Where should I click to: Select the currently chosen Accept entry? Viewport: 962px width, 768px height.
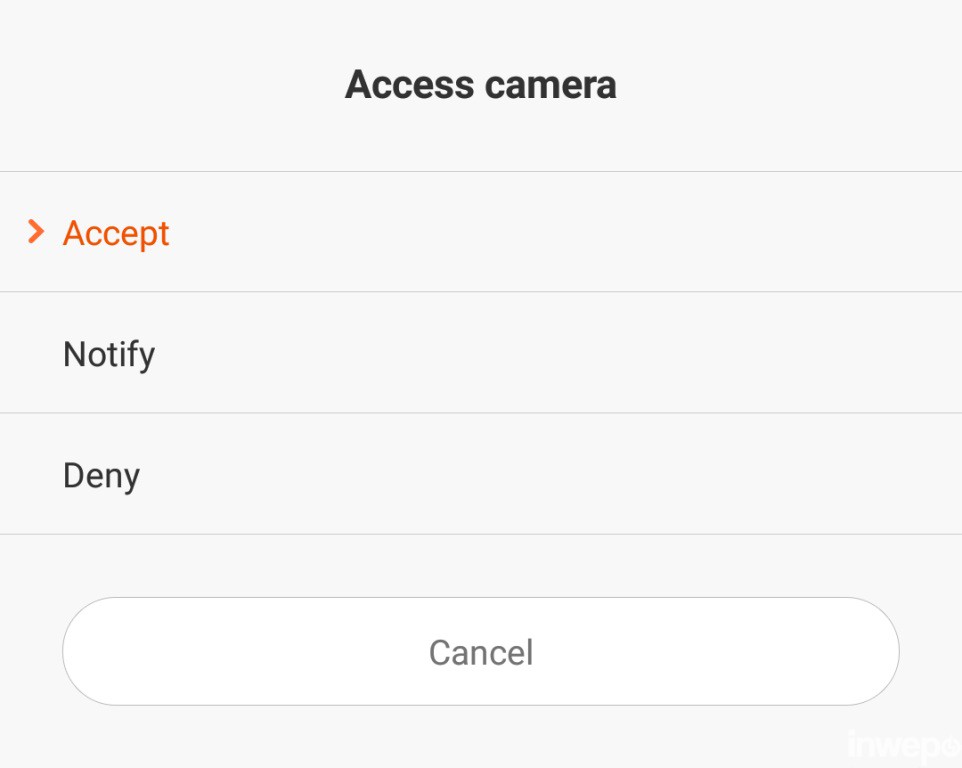pos(116,233)
